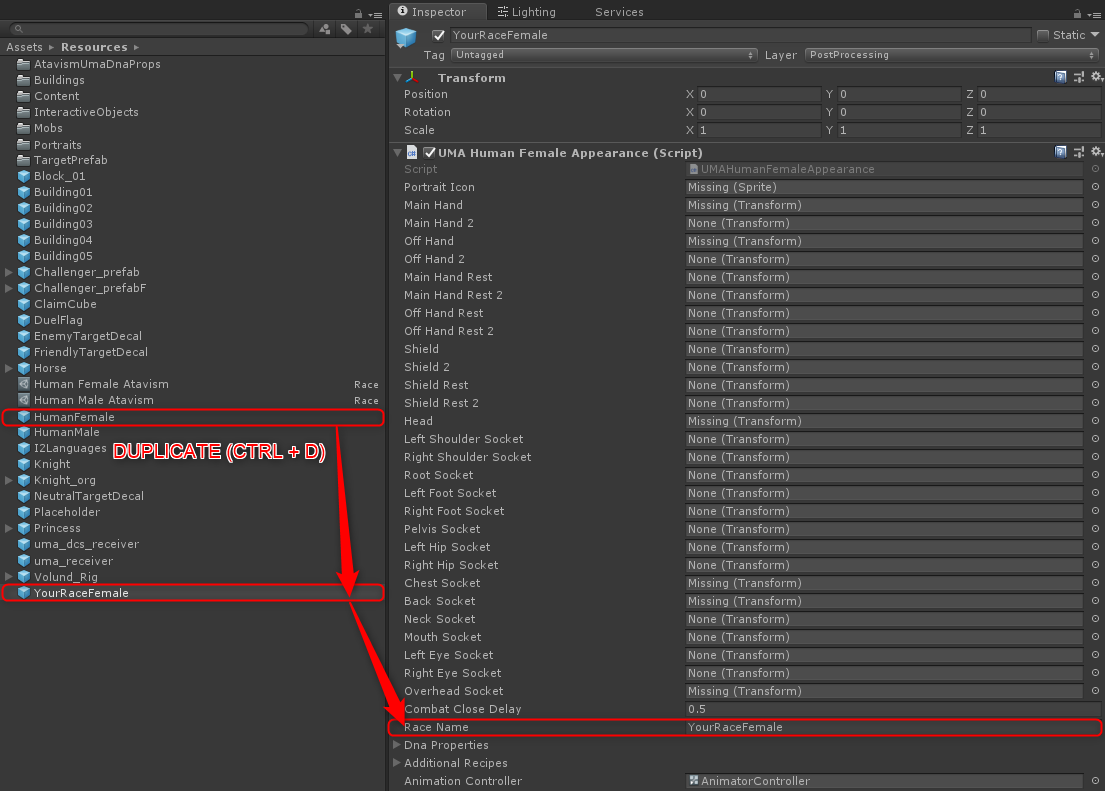Switch to the Services tab
Viewport: 1105px width, 791px height.
pos(619,12)
